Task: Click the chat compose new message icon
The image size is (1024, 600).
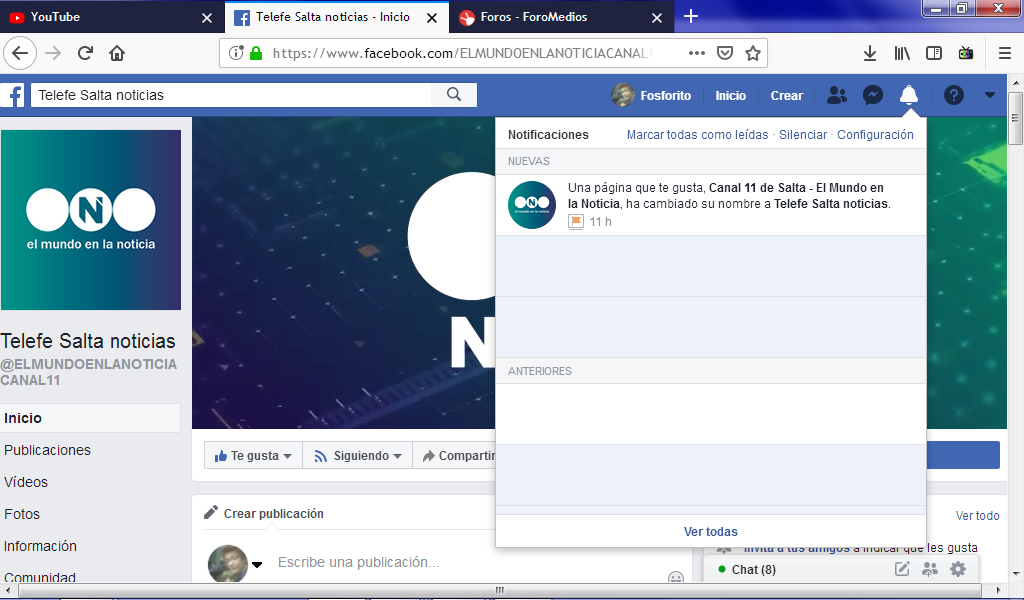Action: tap(902, 569)
